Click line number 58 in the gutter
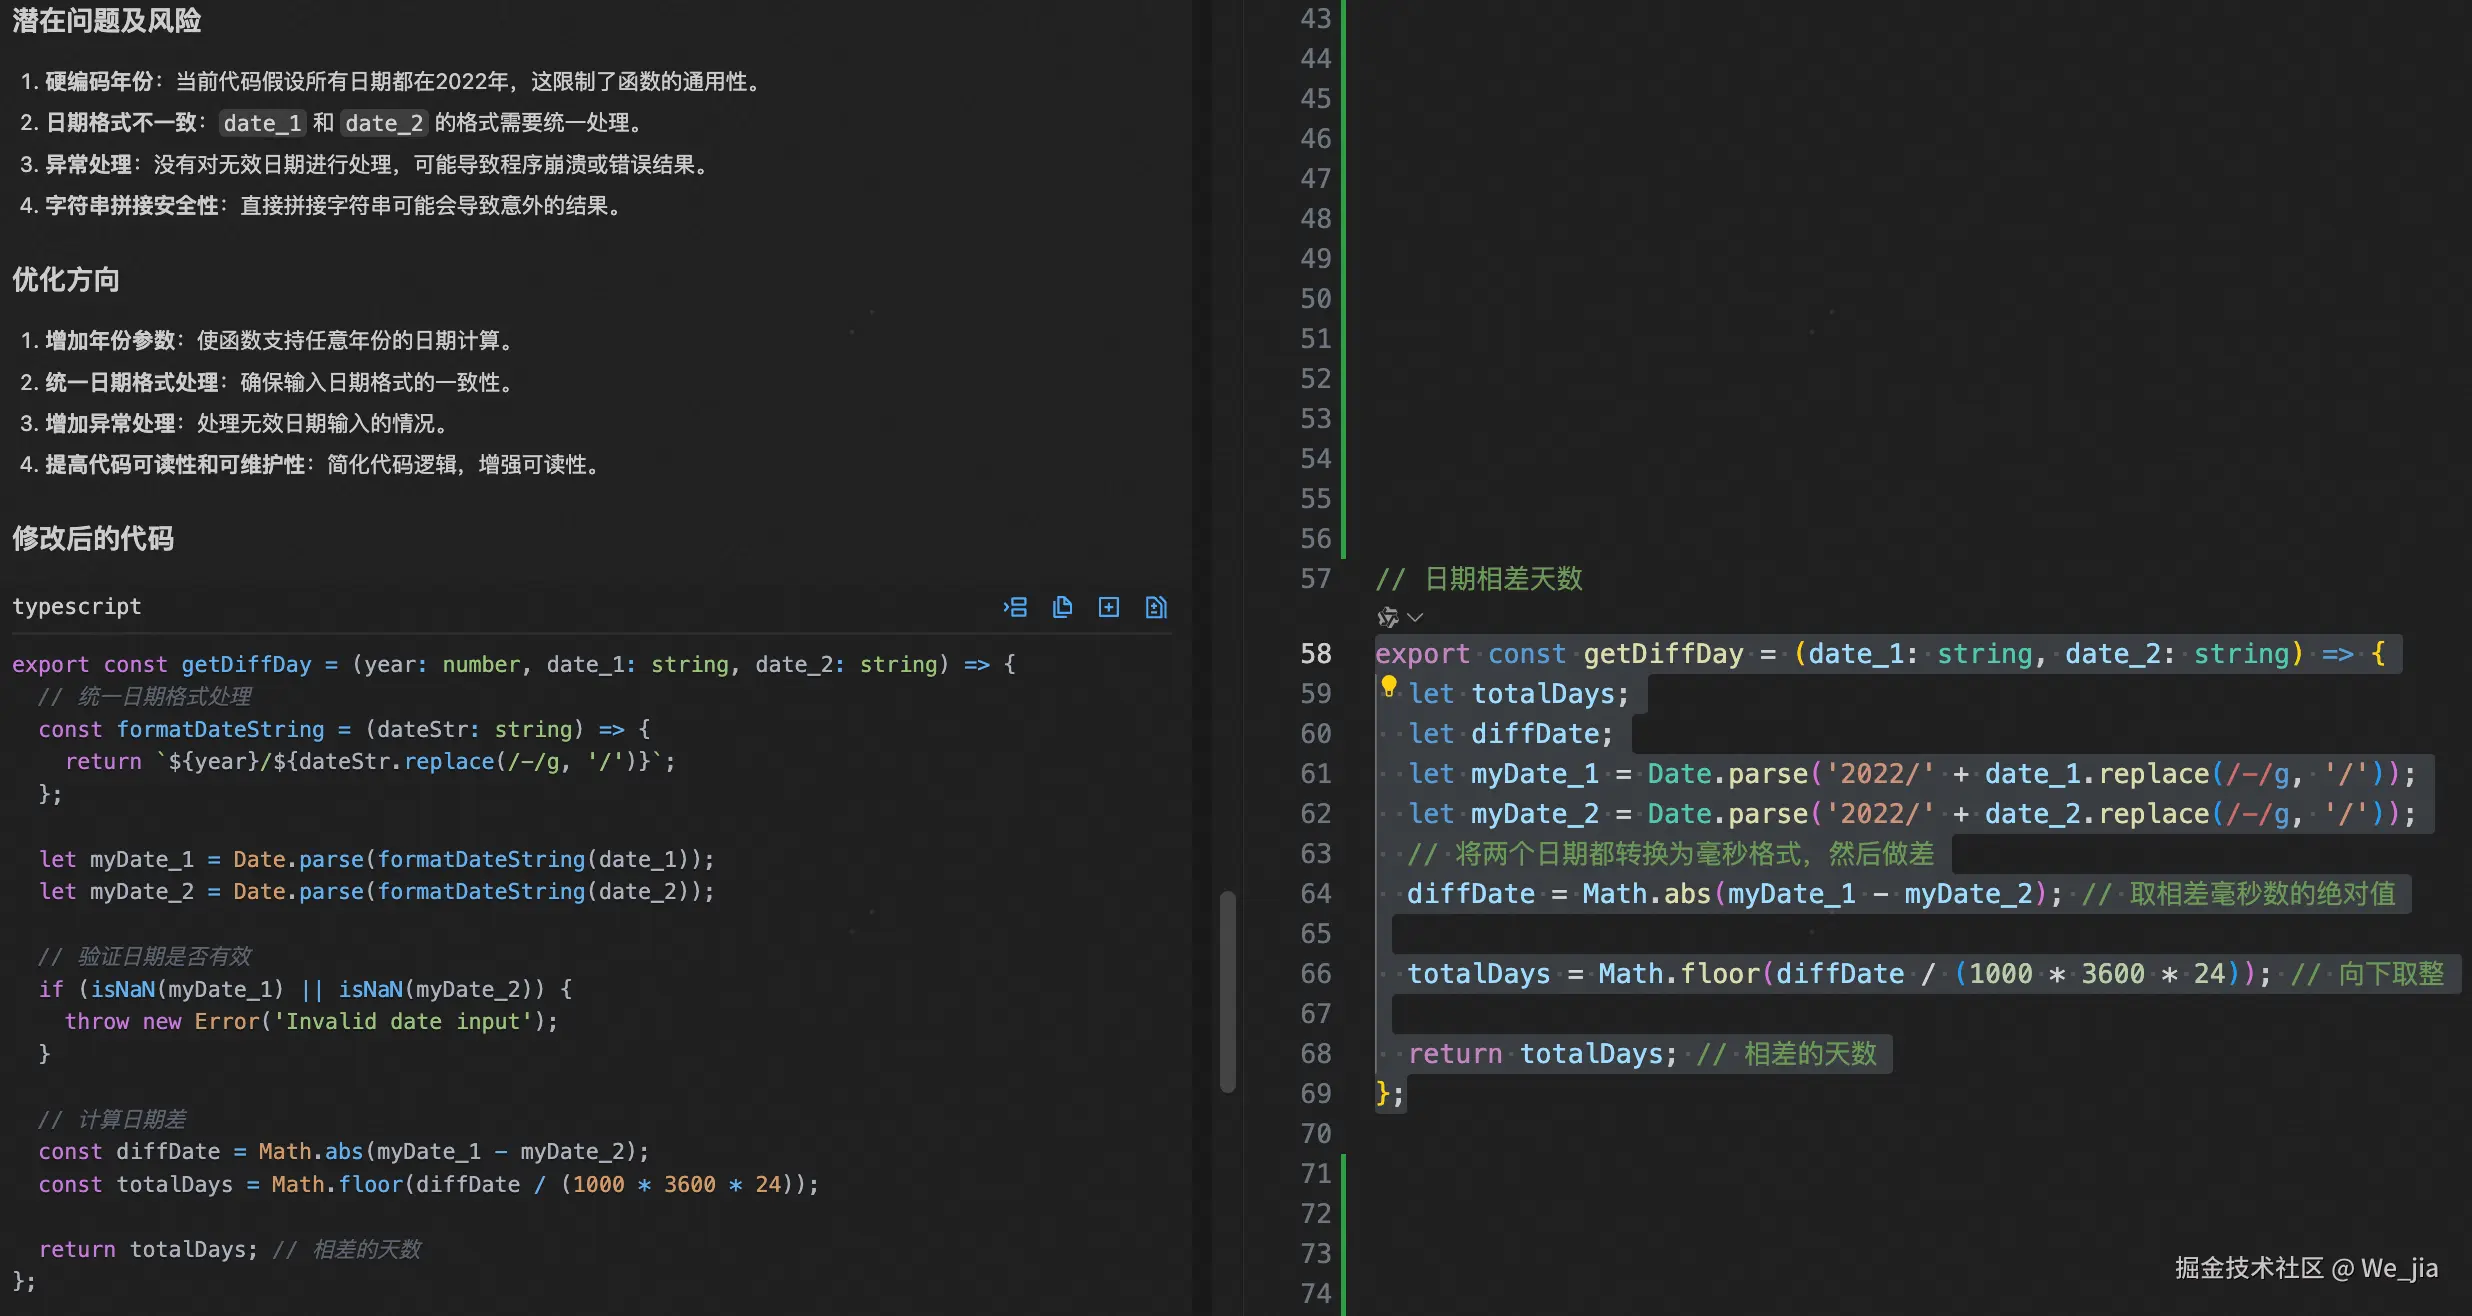The height and width of the screenshot is (1316, 2472). click(x=1316, y=654)
